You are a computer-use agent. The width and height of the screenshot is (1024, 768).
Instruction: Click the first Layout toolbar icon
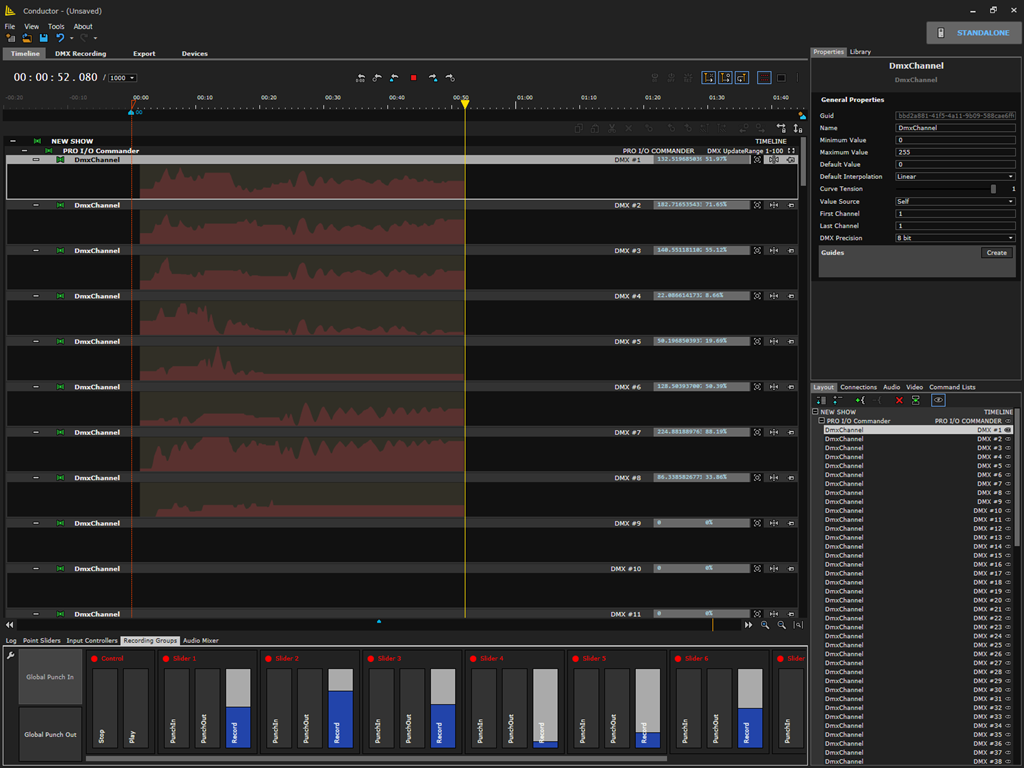pyautogui.click(x=822, y=400)
